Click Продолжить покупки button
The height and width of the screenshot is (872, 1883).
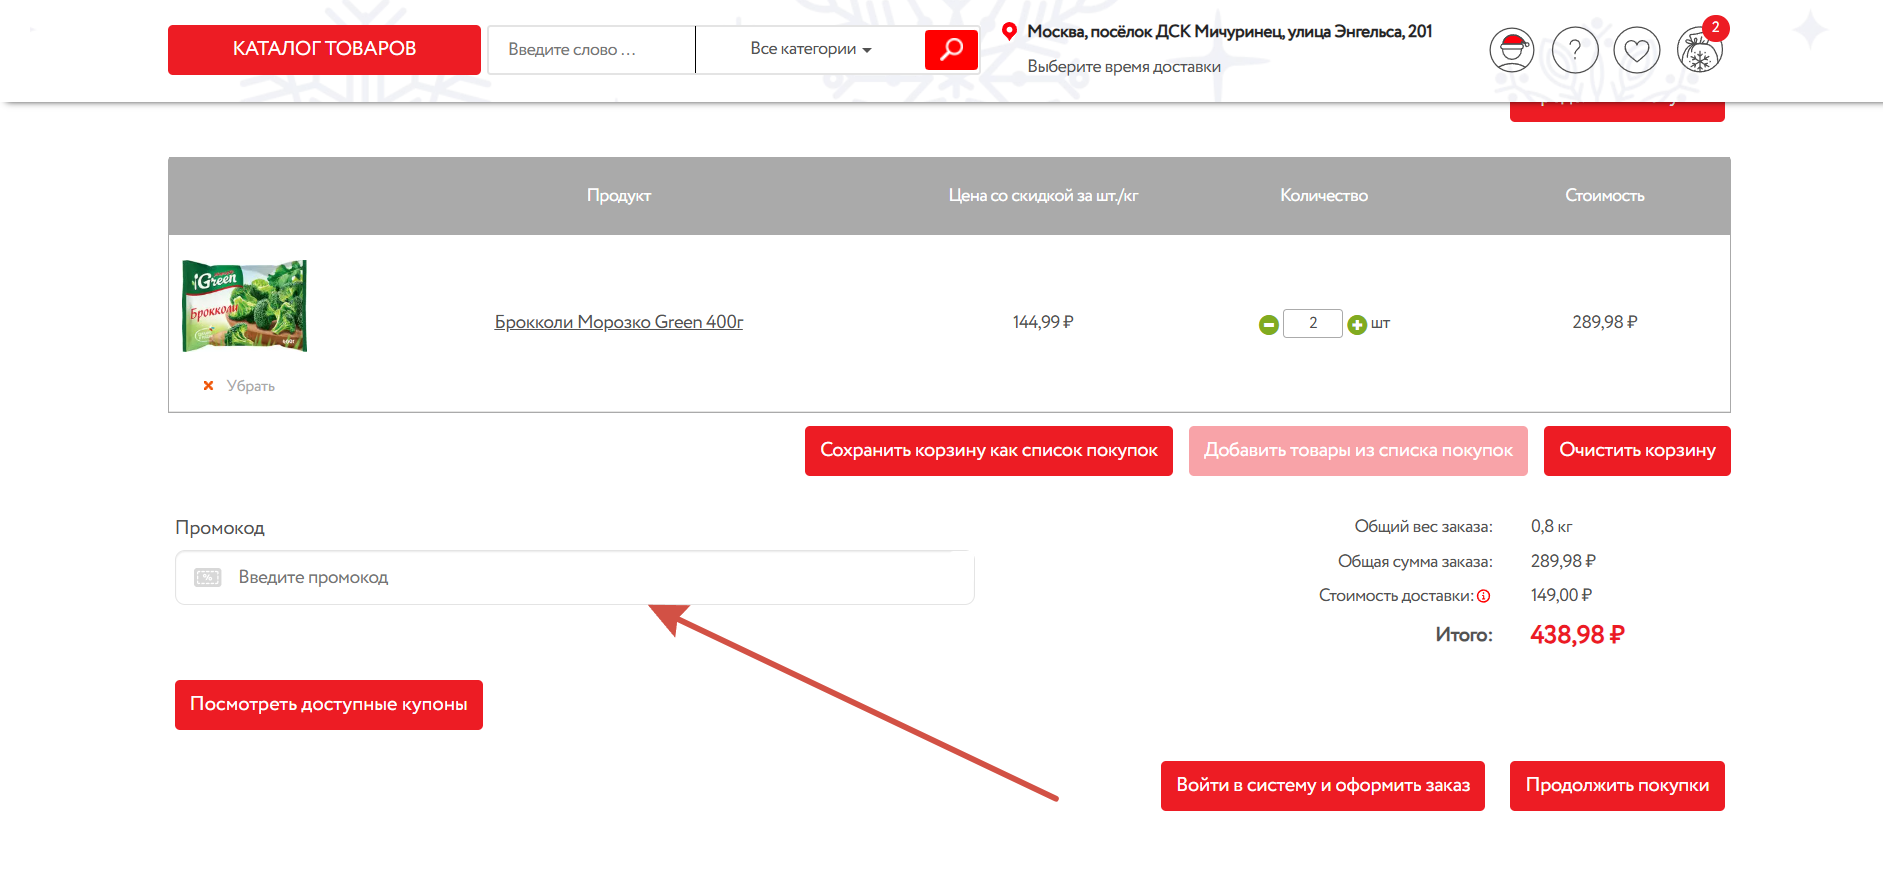click(1617, 786)
